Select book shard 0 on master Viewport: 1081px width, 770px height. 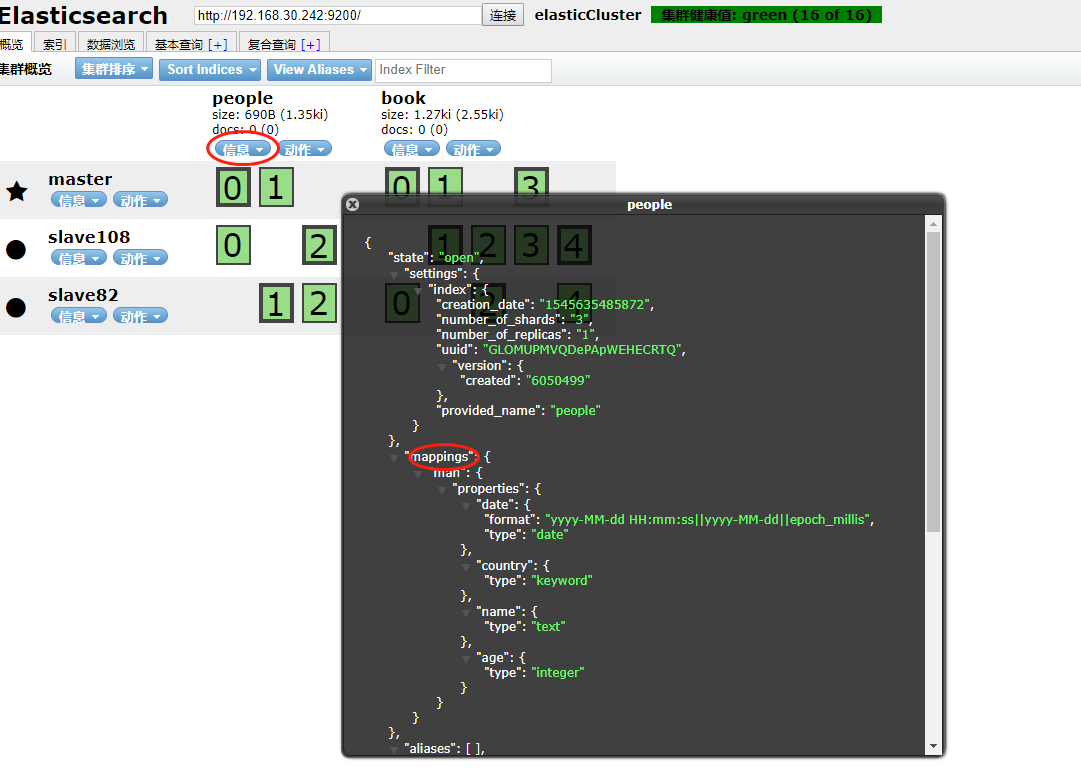(402, 181)
